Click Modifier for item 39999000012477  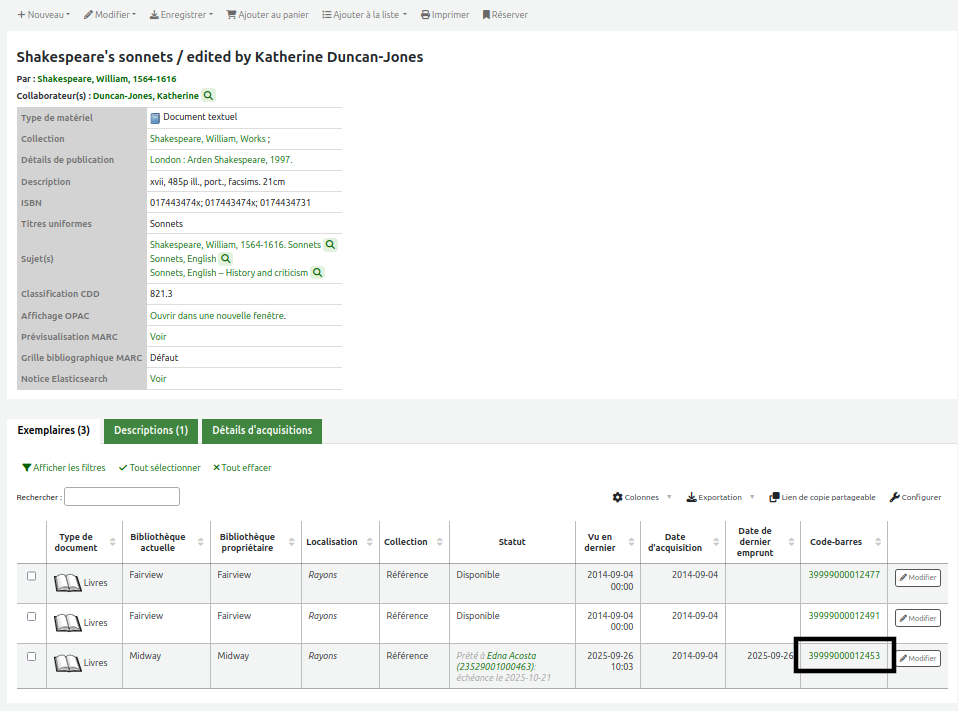(918, 578)
